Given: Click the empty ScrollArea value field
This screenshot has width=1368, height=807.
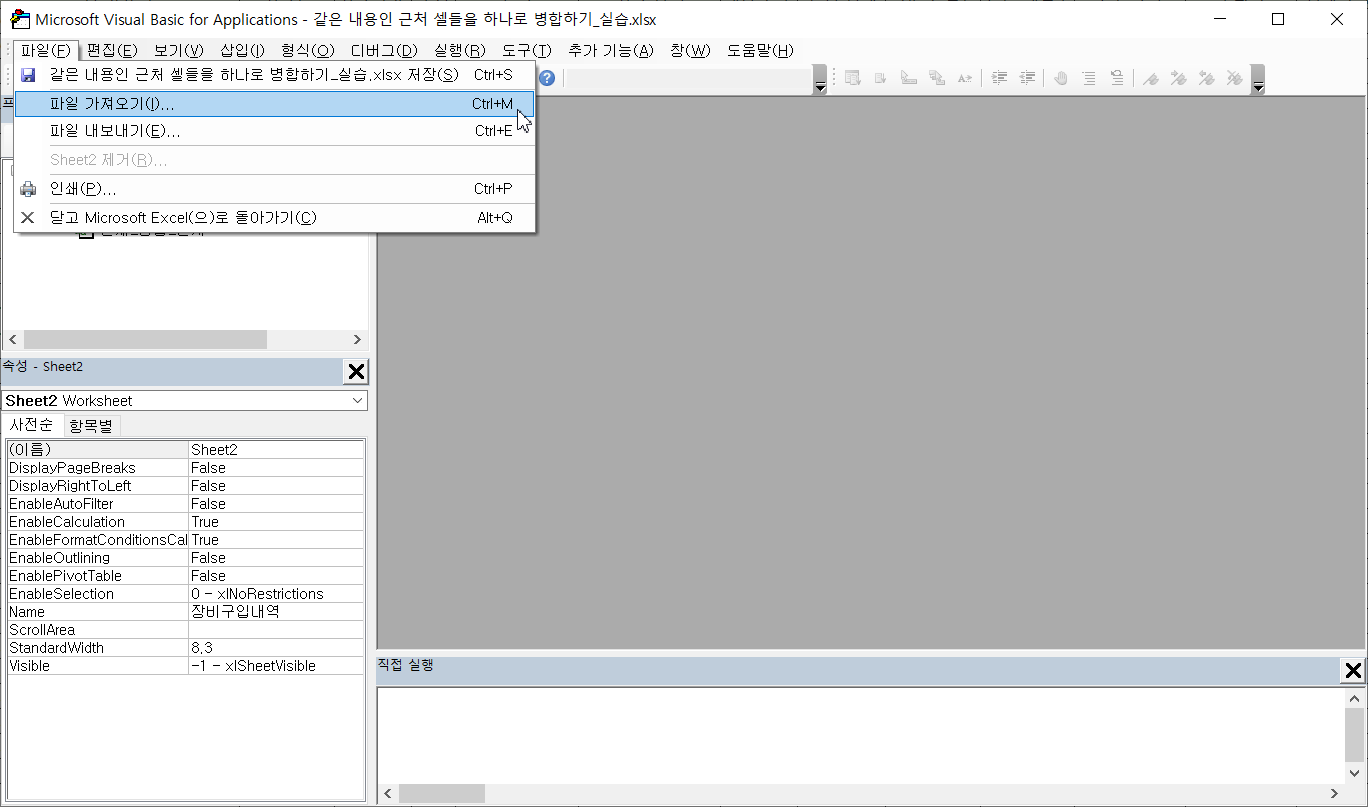Looking at the screenshot, I should pos(276,629).
